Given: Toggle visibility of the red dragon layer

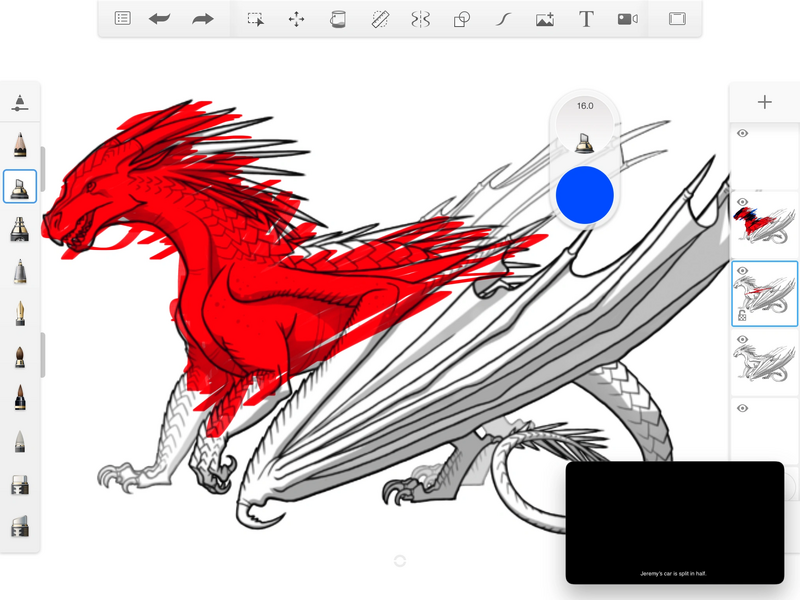Looking at the screenshot, I should point(743,201).
